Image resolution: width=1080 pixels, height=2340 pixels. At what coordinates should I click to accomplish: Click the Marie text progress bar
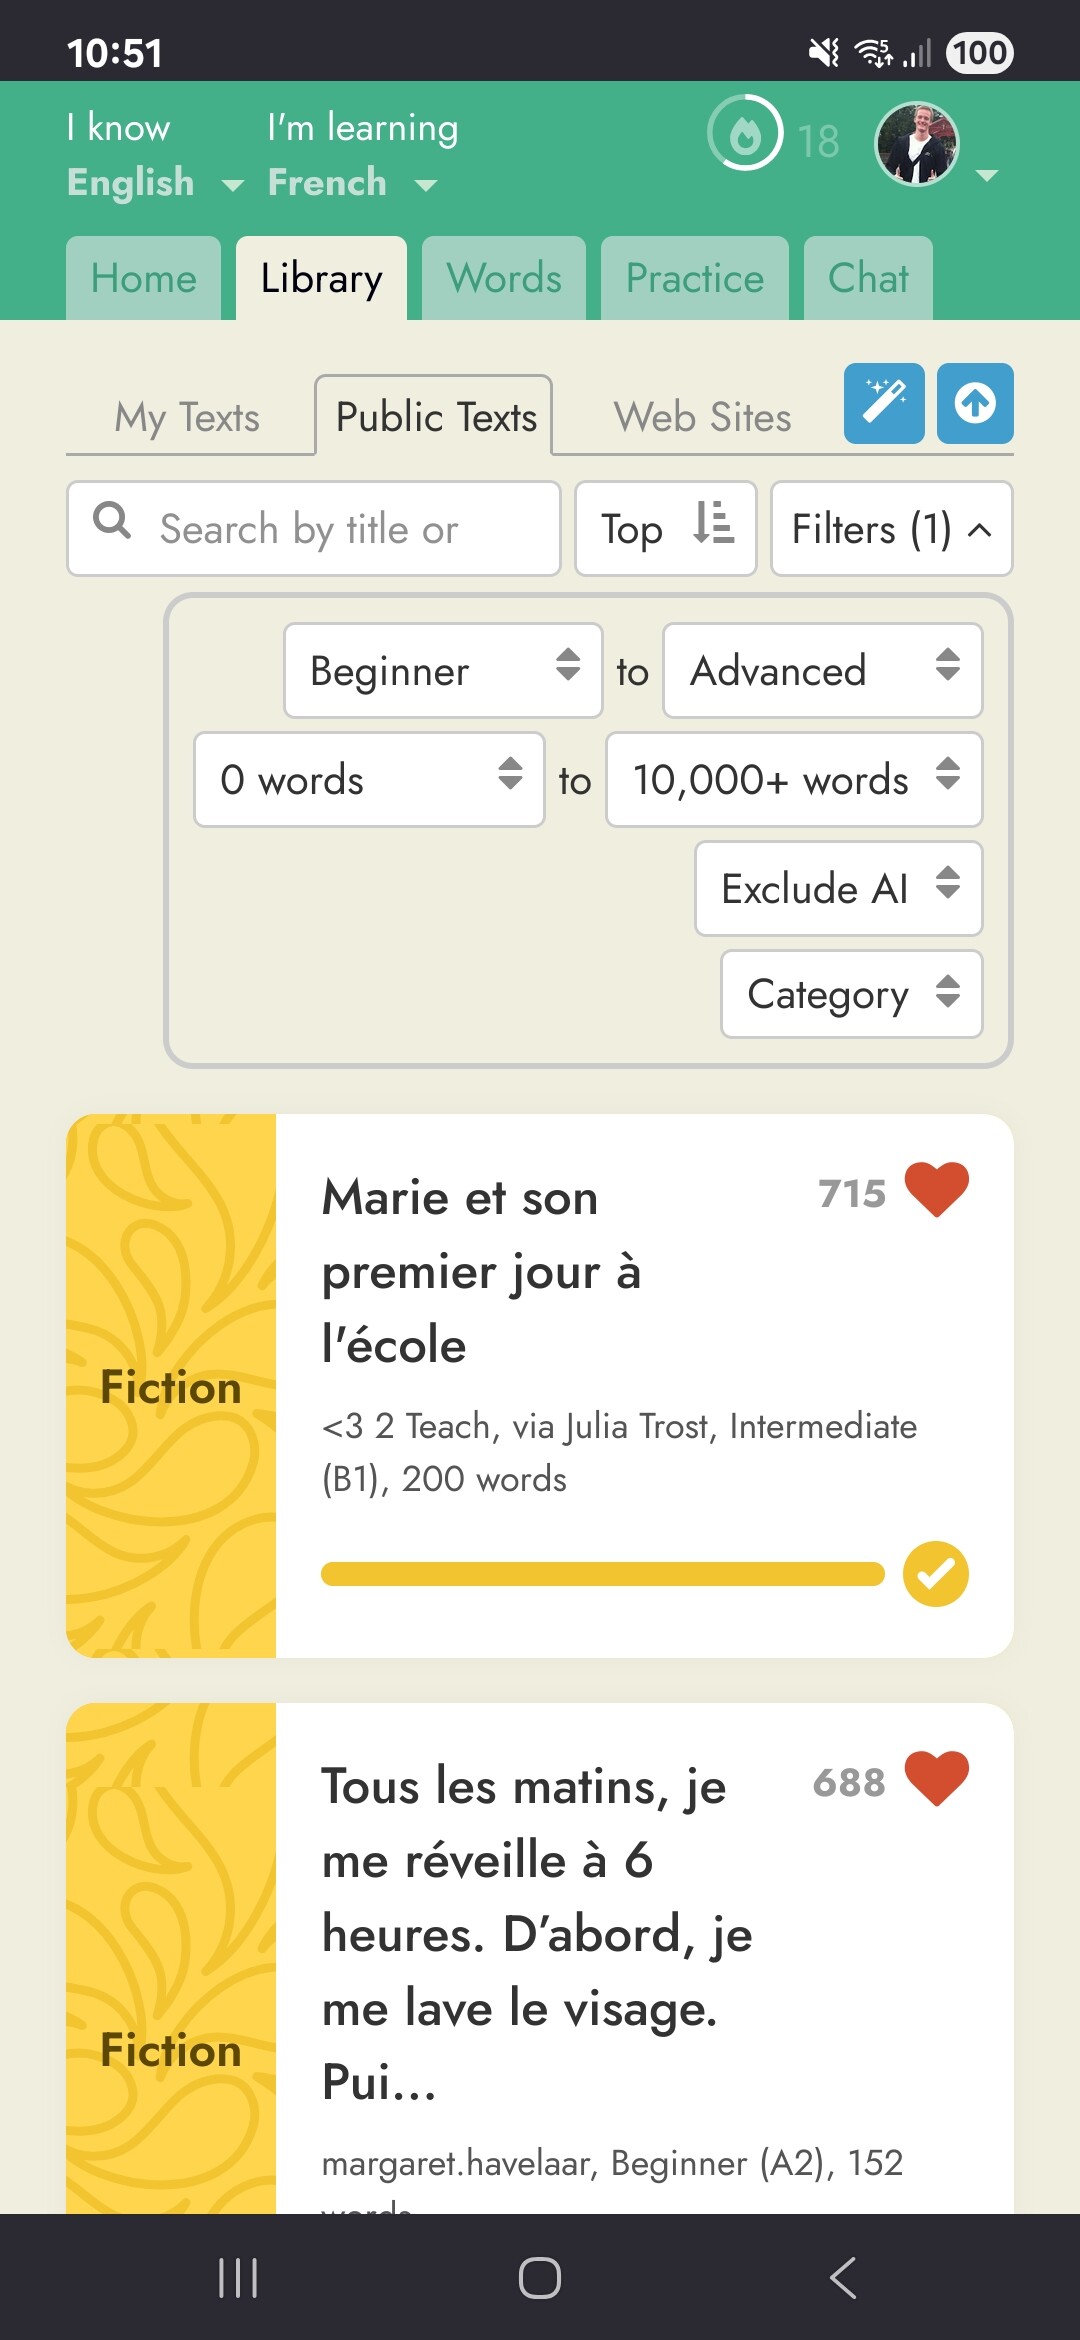(x=602, y=1574)
